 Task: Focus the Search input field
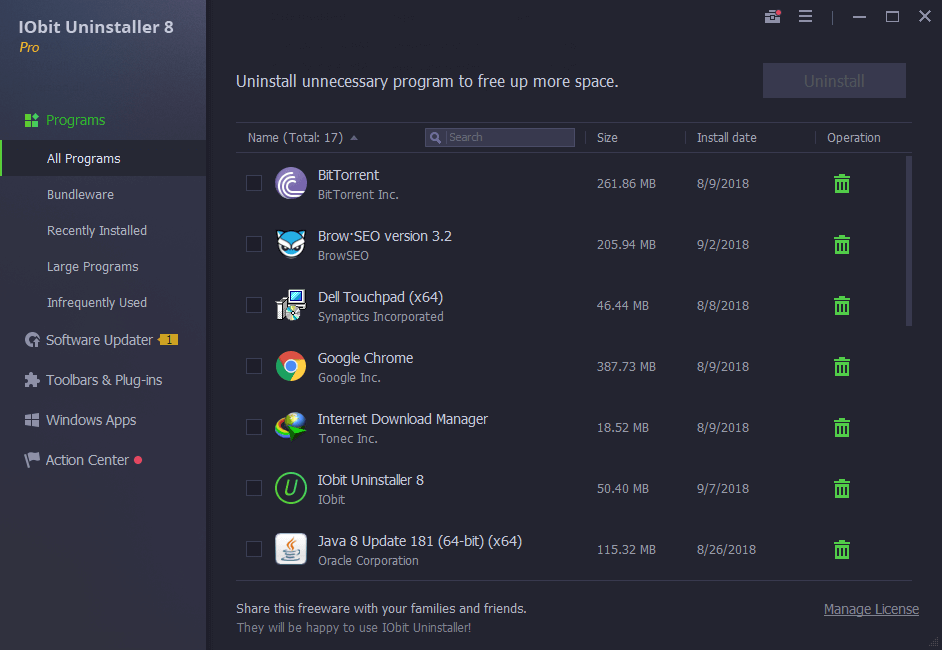click(500, 138)
